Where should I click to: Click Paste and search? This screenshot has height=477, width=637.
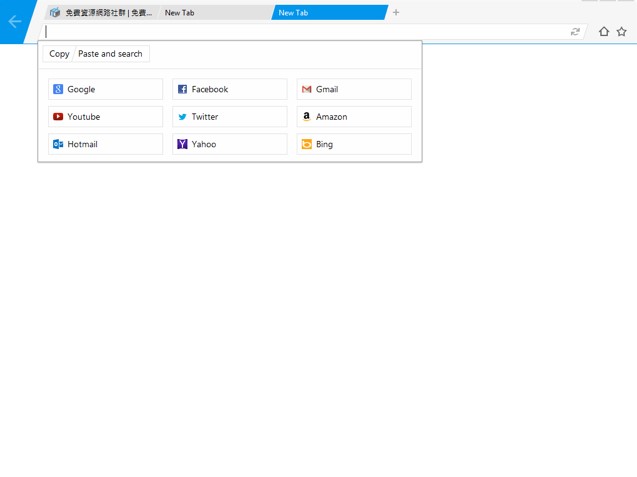[110, 54]
